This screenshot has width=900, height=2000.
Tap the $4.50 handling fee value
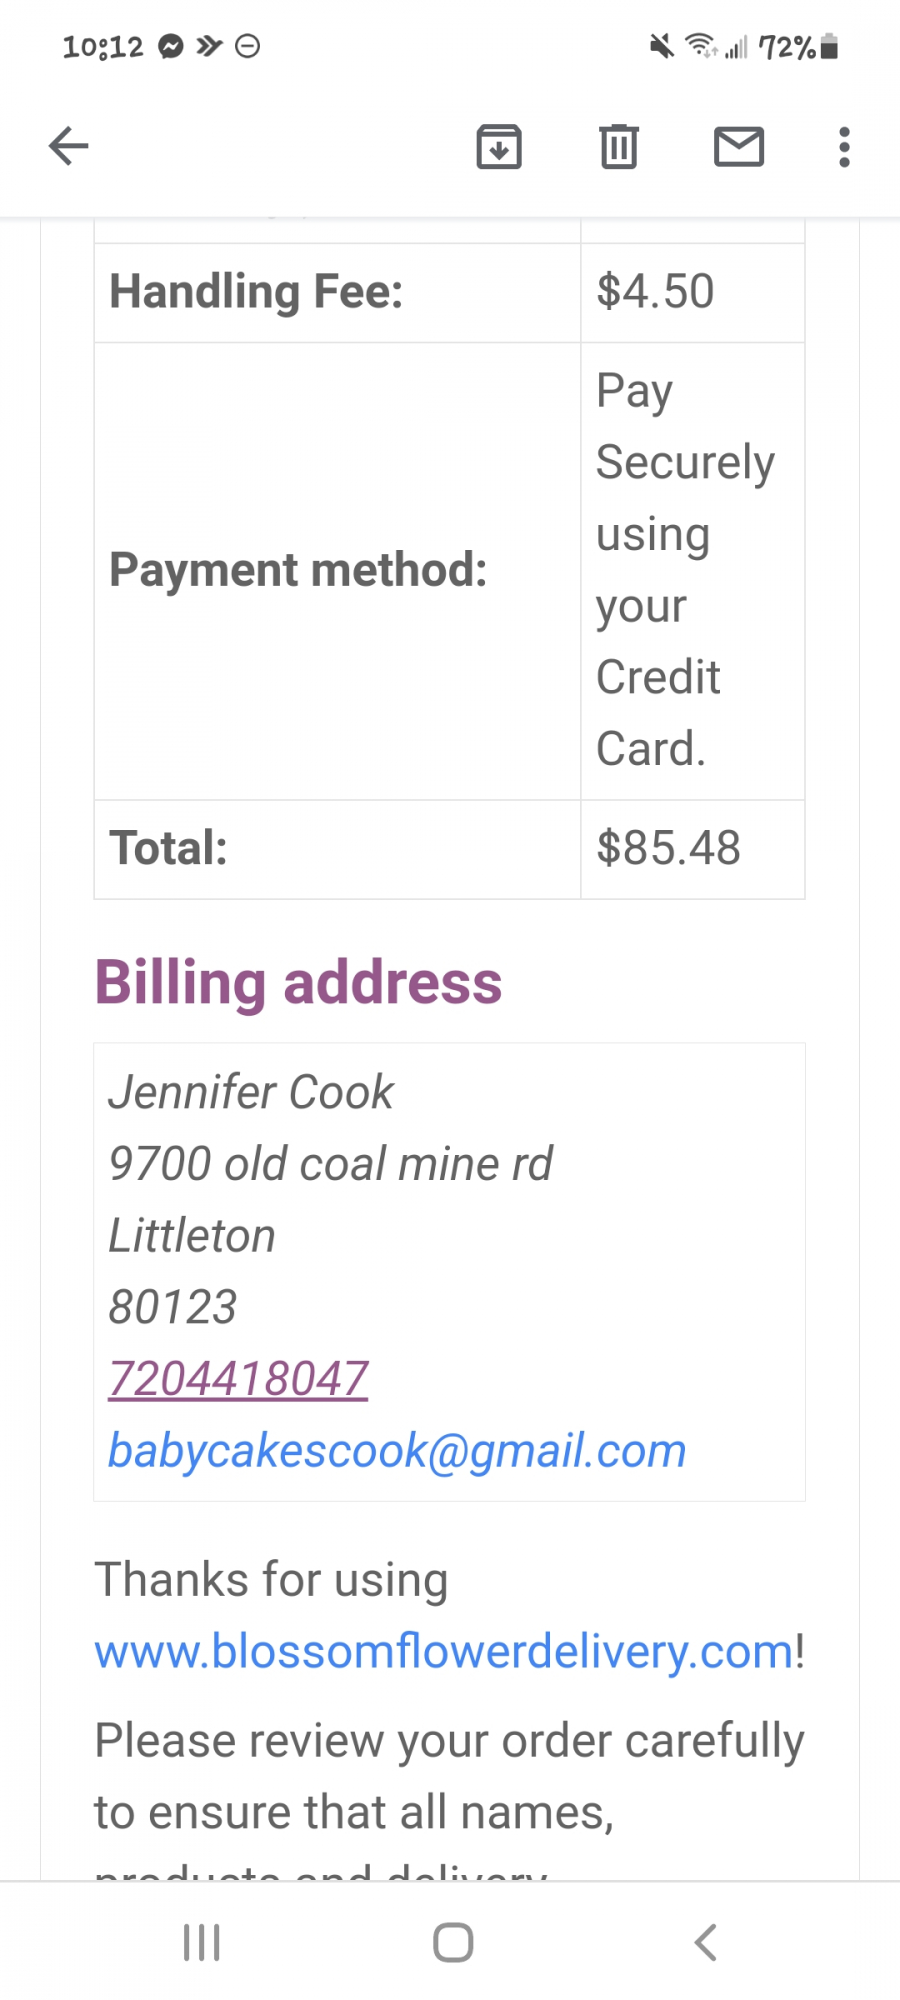pos(655,292)
